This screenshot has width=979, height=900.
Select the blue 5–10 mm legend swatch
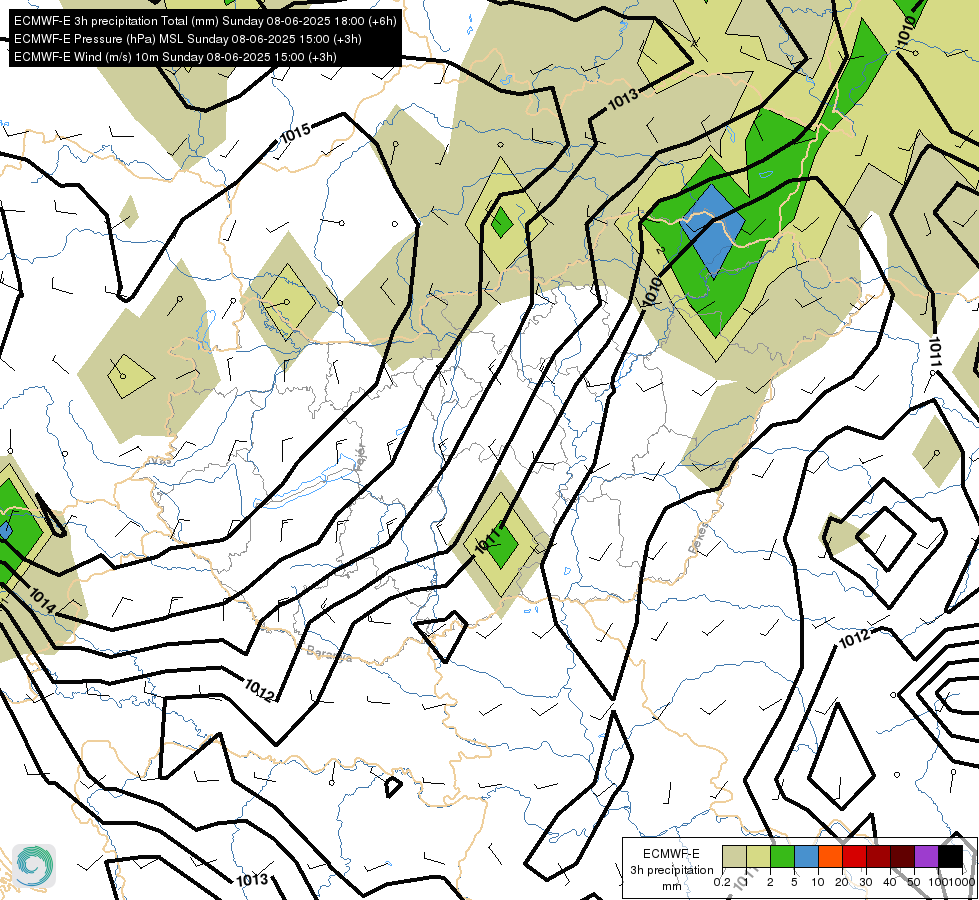806,856
